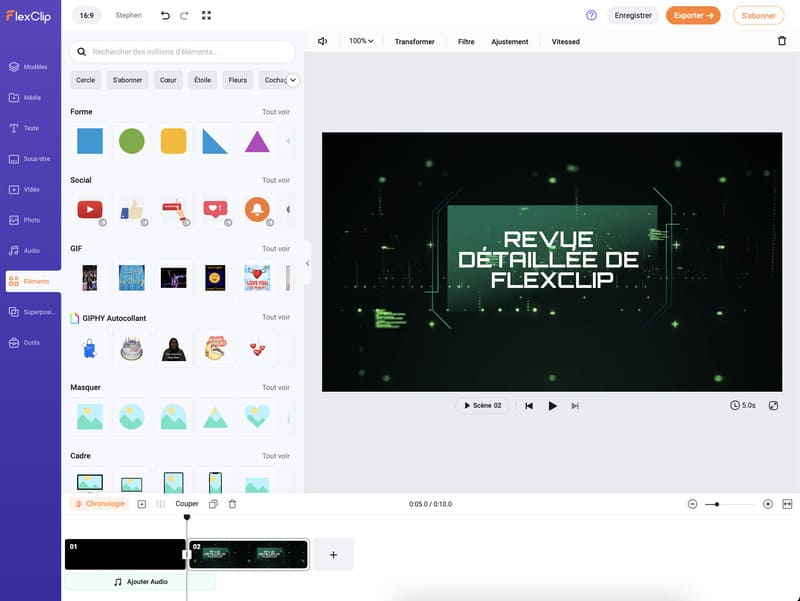800x601 pixels.
Task: Select the Étoile tag chip
Action: [x=203, y=80]
